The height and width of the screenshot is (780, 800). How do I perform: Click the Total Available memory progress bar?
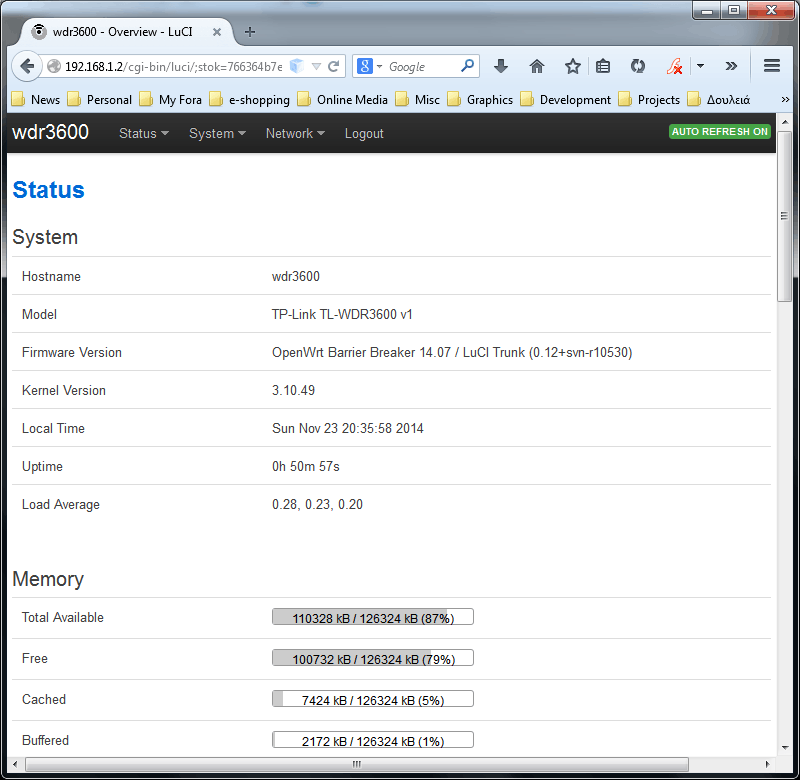click(372, 617)
